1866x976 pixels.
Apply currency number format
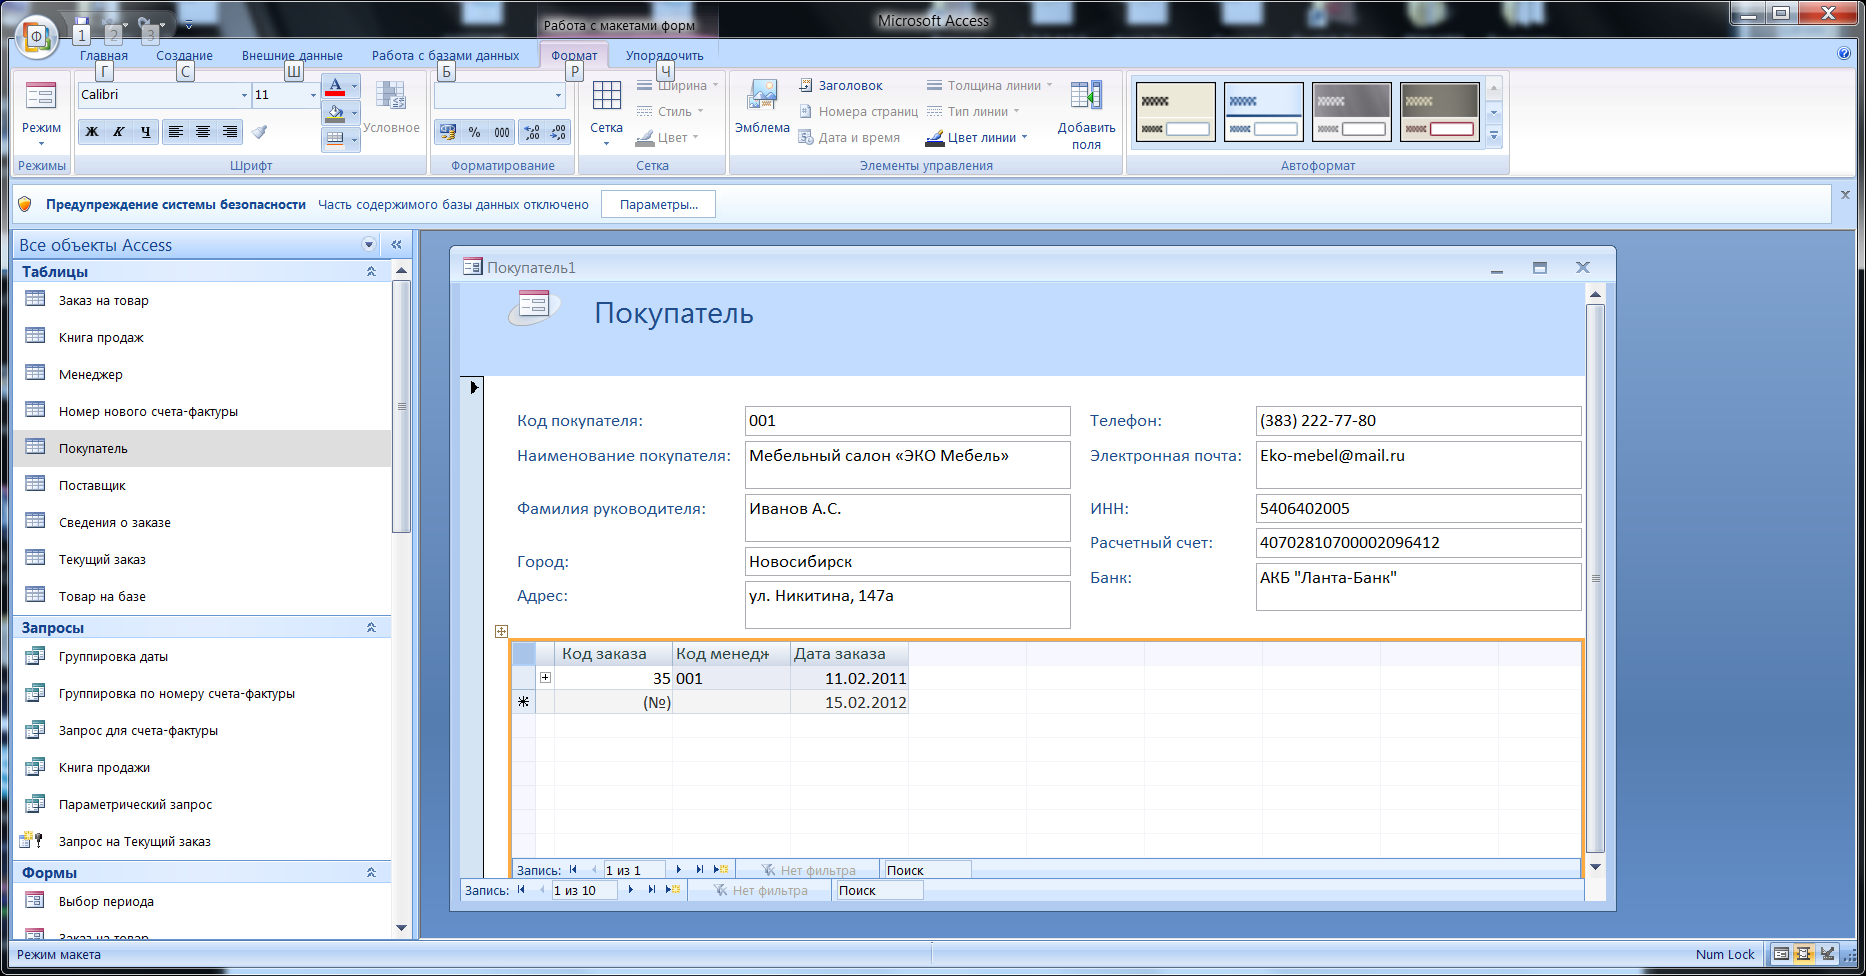[448, 132]
